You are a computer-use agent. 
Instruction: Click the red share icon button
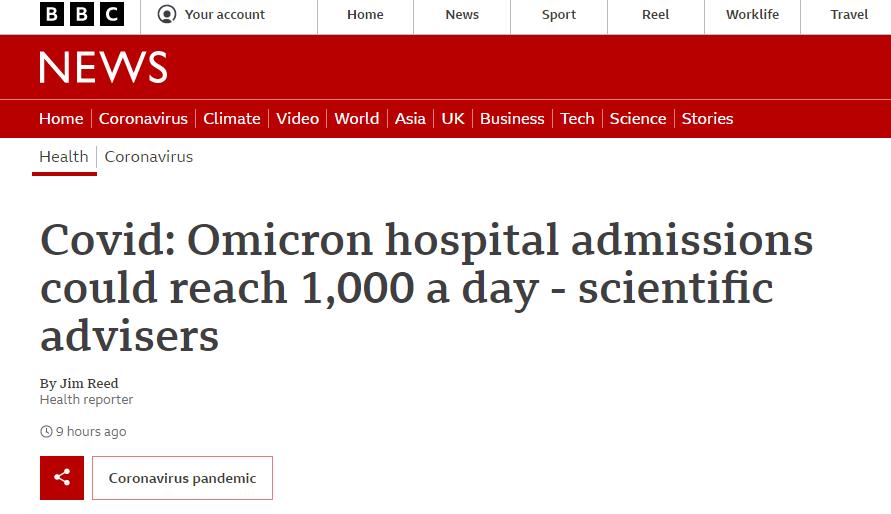(62, 478)
